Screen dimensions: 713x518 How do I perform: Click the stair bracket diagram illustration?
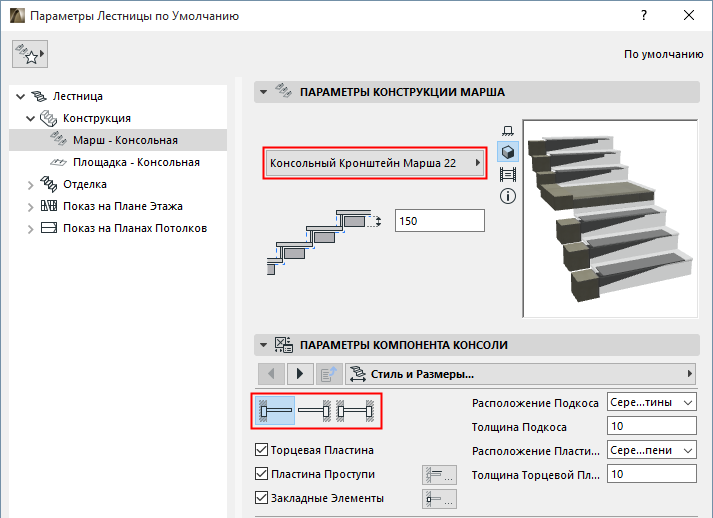point(324,242)
